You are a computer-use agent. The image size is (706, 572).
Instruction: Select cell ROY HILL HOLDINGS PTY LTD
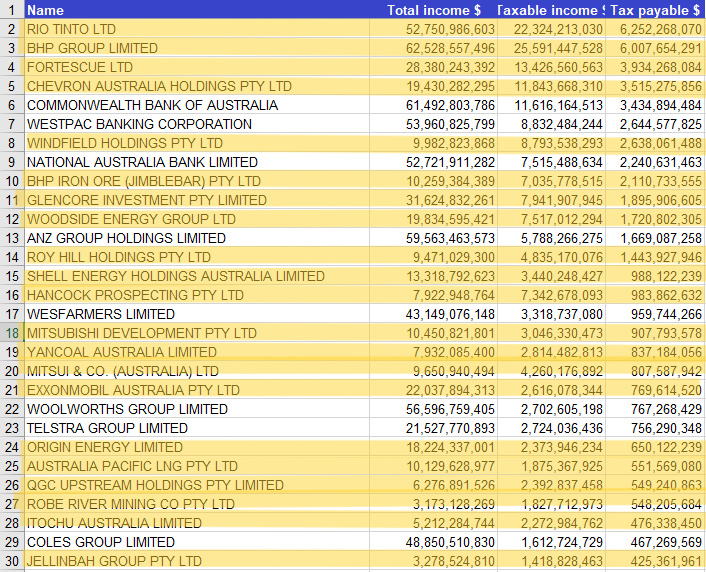pos(197,257)
